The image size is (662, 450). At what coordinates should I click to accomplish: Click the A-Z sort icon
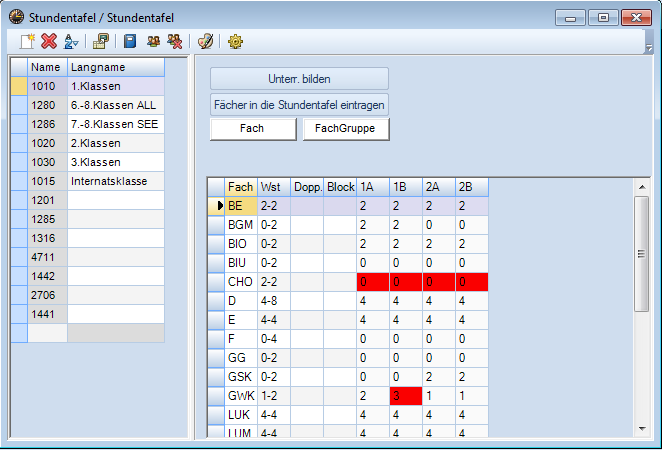[71, 41]
